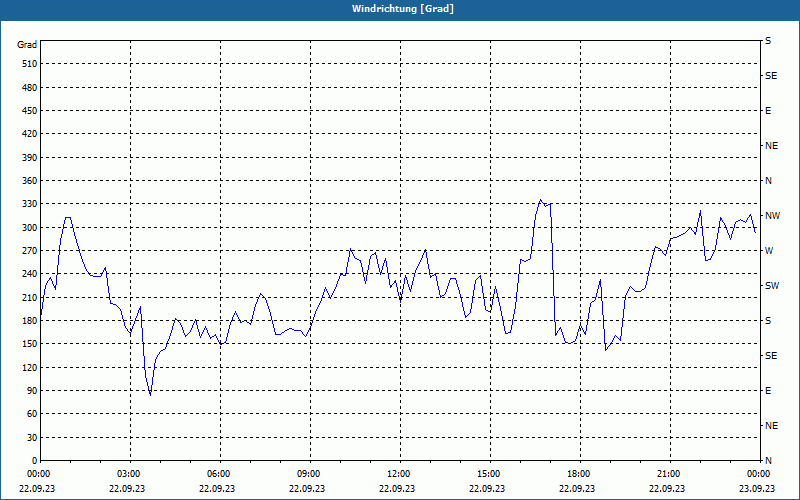Select the 06:00 time axis label

(218, 474)
